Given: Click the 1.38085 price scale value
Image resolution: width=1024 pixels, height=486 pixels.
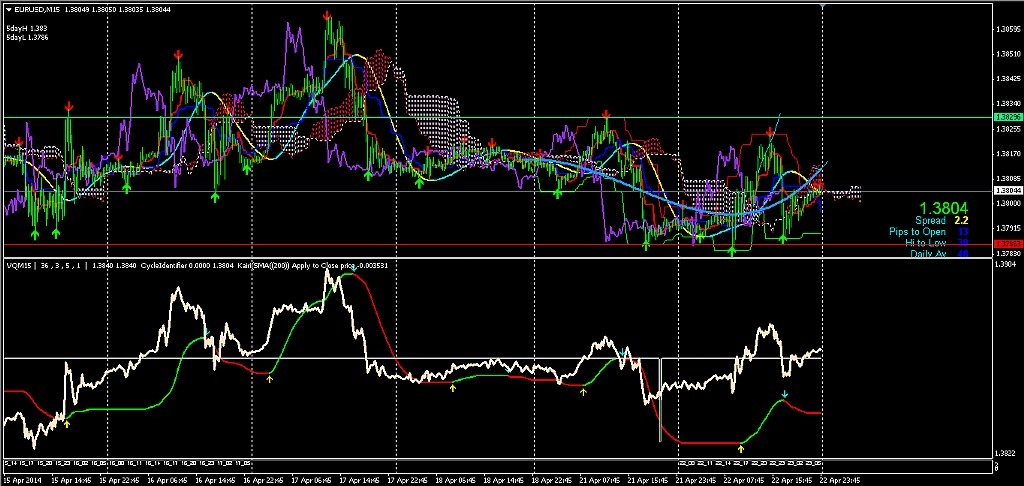Looking at the screenshot, I should pos(1007,179).
